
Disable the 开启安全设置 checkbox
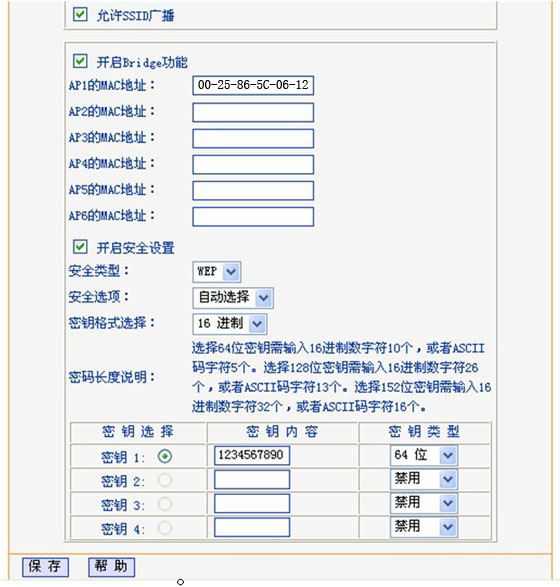[80, 247]
